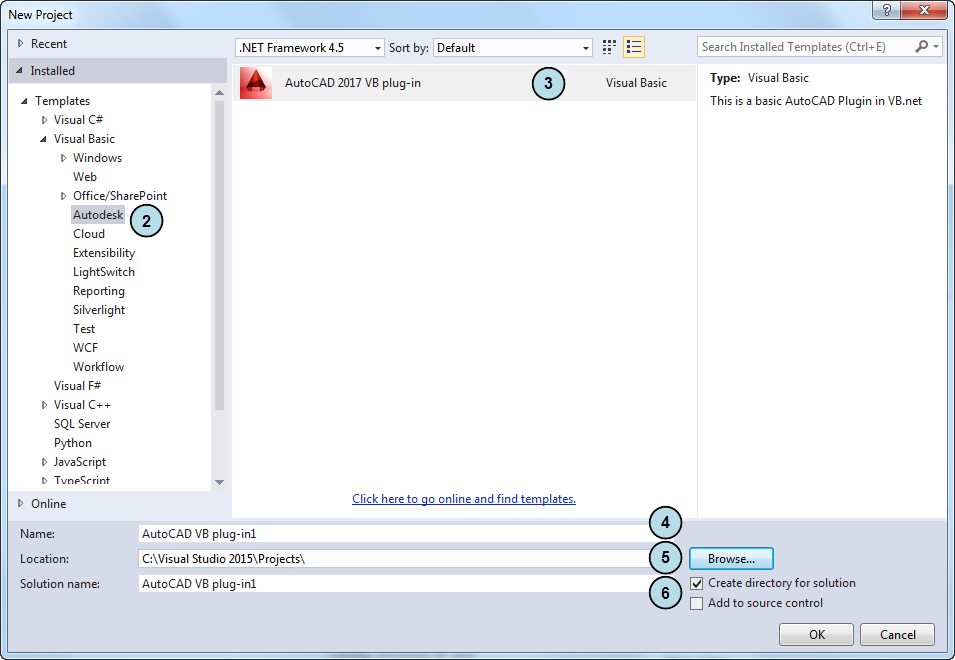The width and height of the screenshot is (955, 660).
Task: Collapse the Installed section
Action: pyautogui.click(x=20, y=71)
